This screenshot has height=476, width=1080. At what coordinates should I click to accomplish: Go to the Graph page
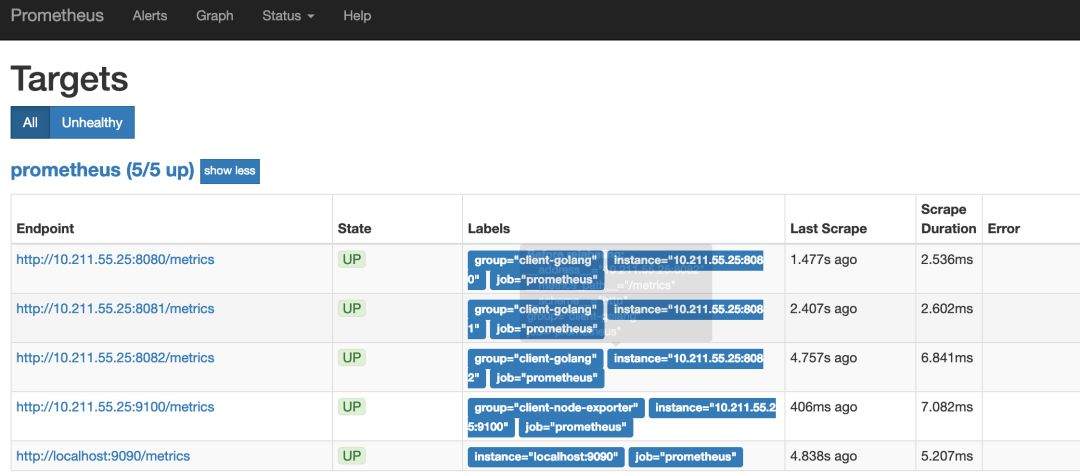(x=215, y=16)
